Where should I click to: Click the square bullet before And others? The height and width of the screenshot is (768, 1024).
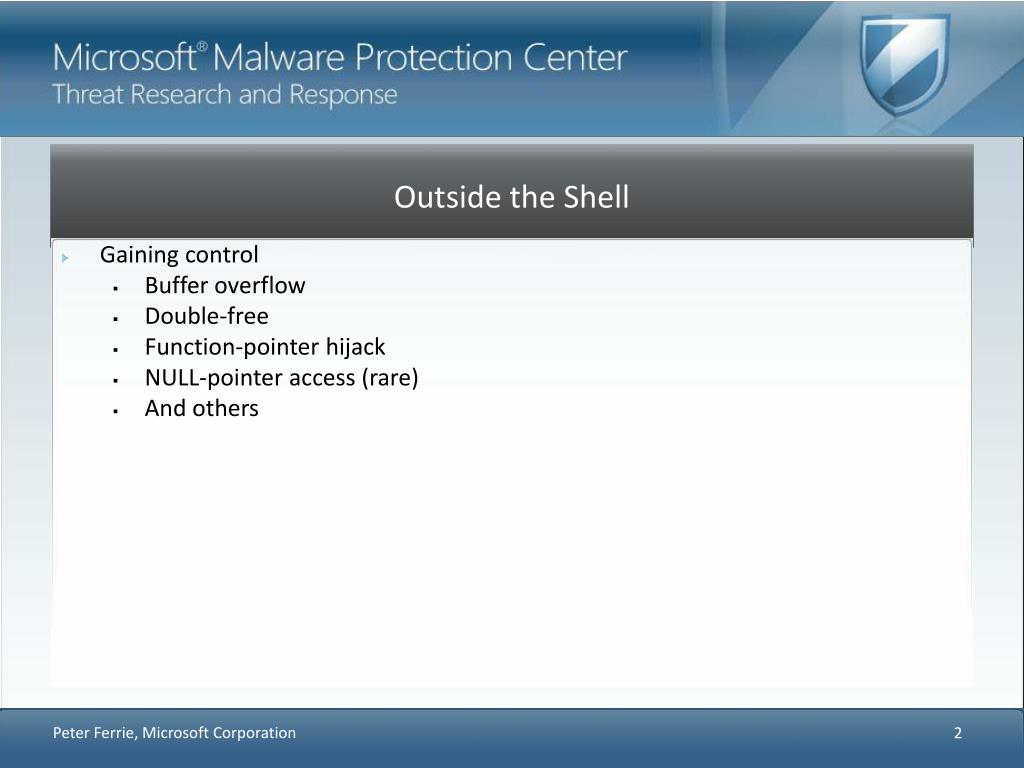[116, 411]
